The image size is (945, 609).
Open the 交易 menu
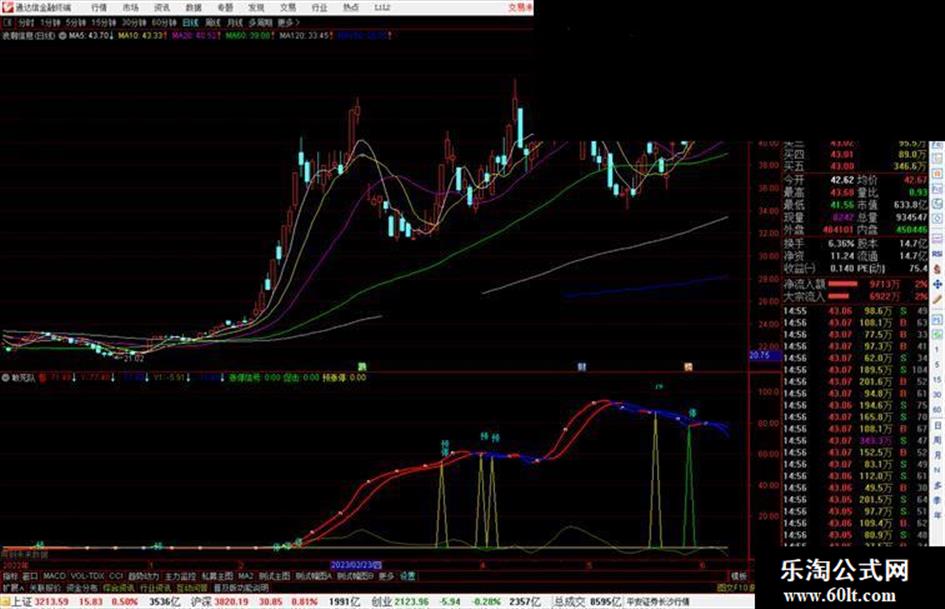point(288,8)
